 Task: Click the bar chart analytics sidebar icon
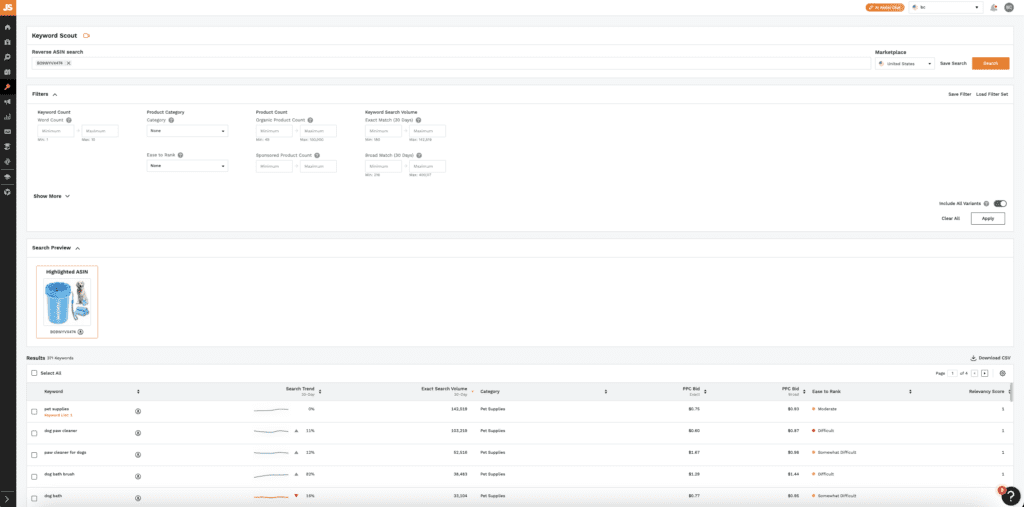point(7,116)
